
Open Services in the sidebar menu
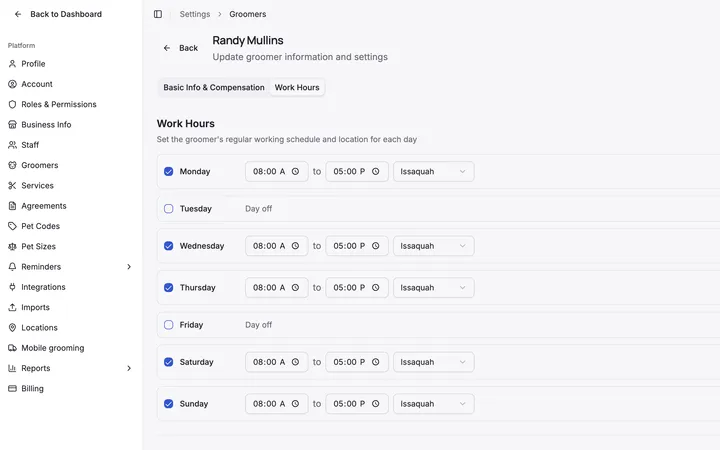(37, 186)
